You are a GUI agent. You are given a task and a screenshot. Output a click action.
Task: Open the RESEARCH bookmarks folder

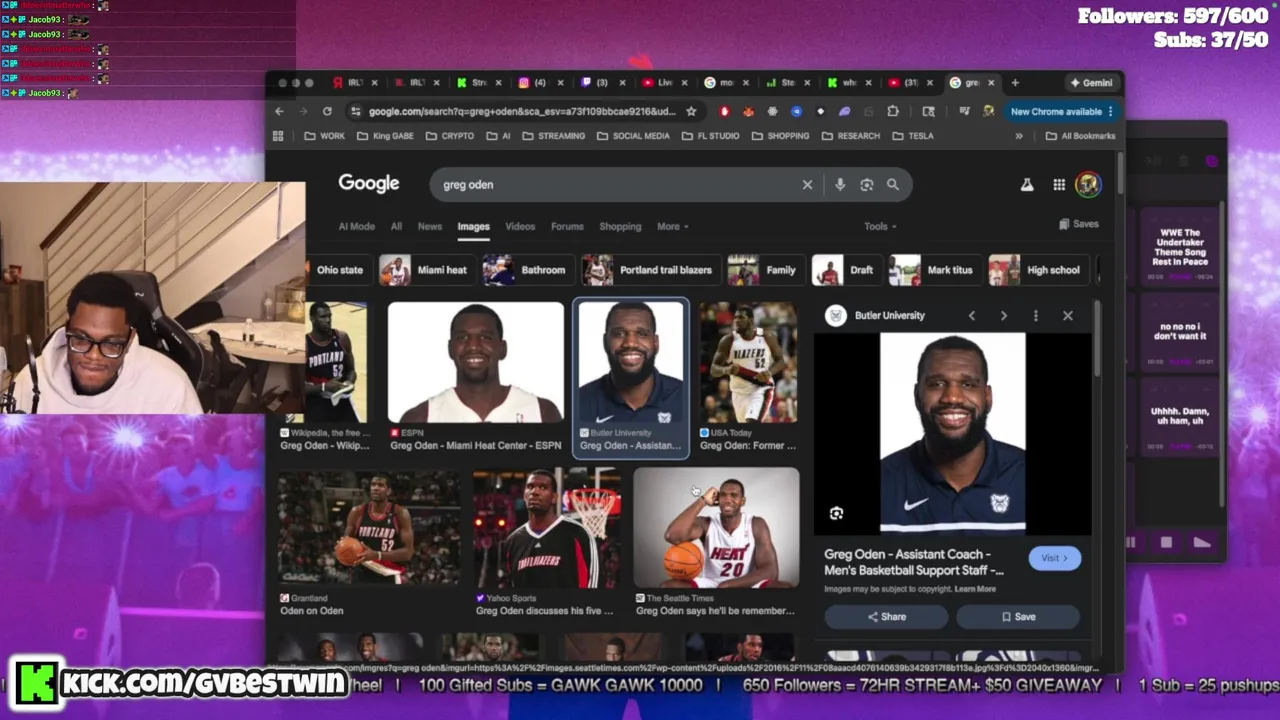tap(850, 136)
